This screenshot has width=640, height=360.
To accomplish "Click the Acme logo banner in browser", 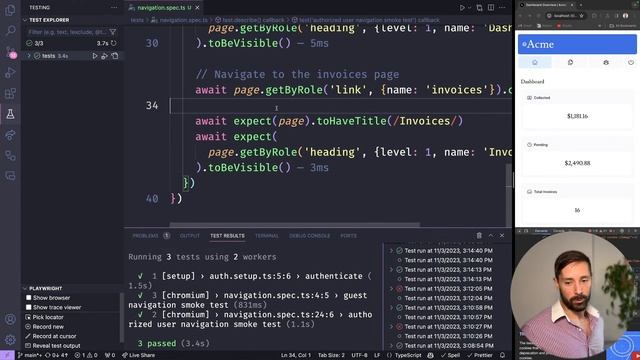I will click(577, 44).
